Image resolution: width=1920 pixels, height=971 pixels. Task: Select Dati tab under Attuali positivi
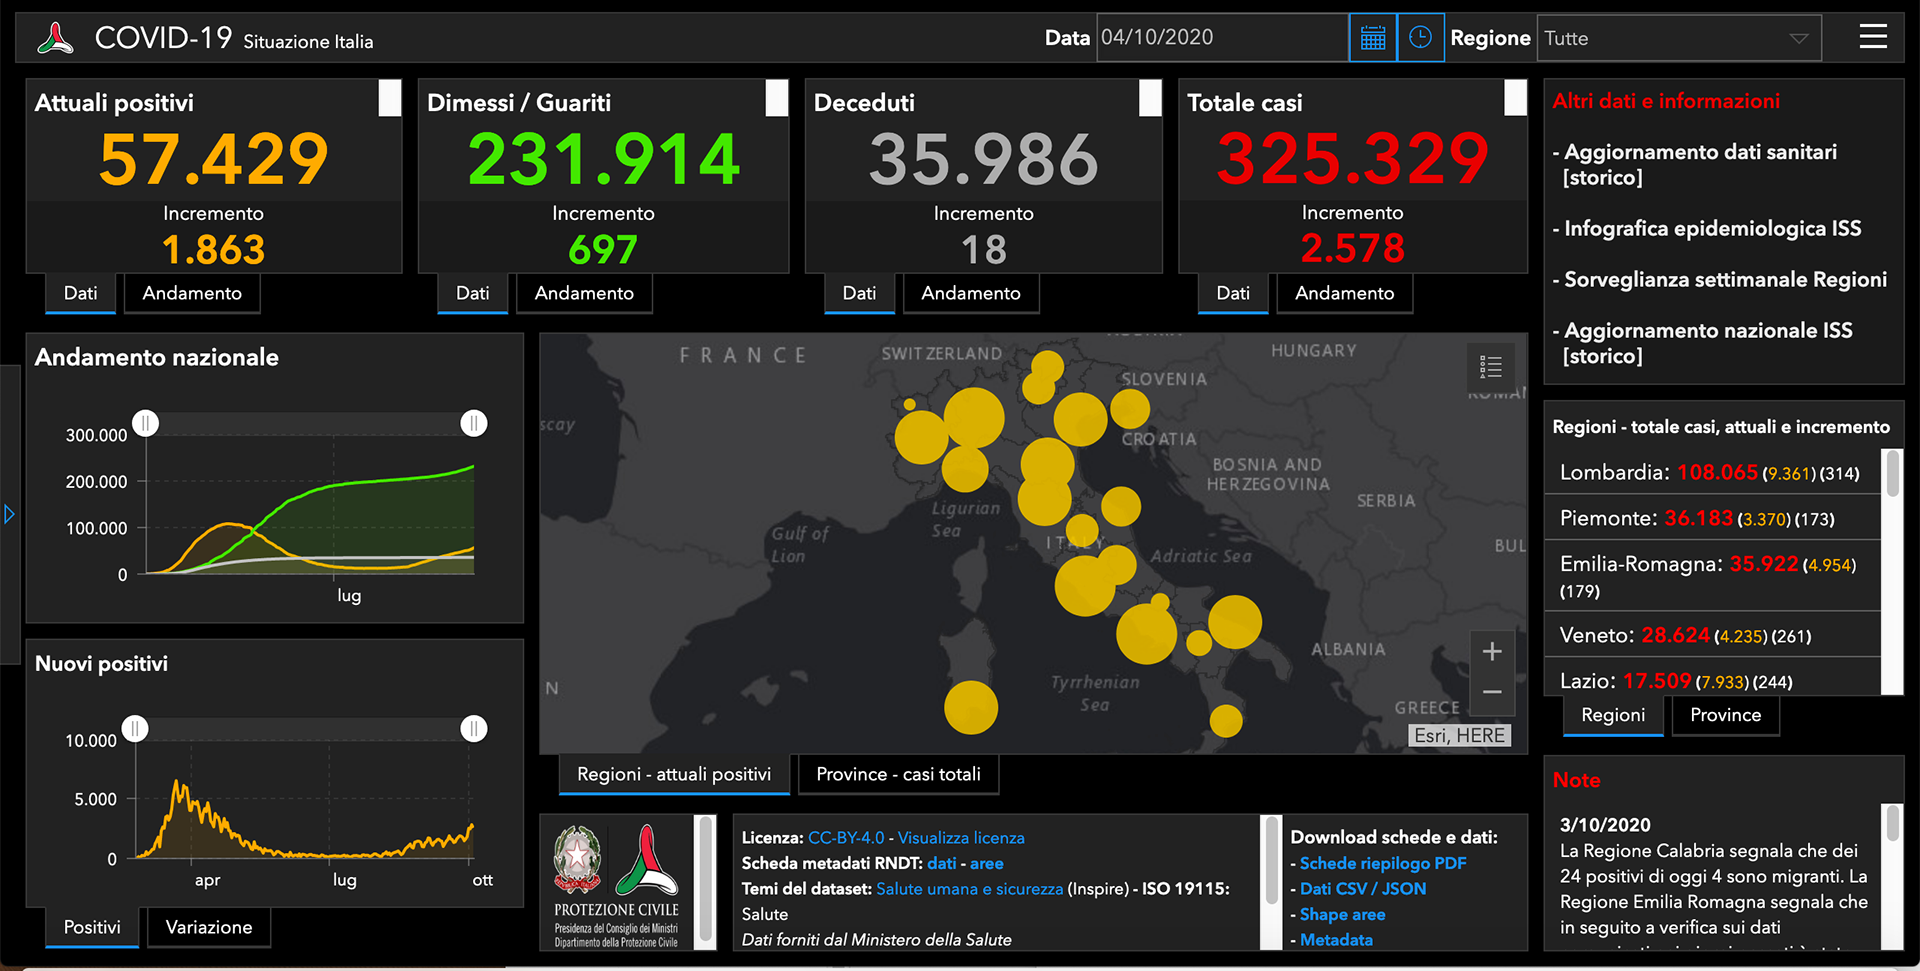click(80, 293)
